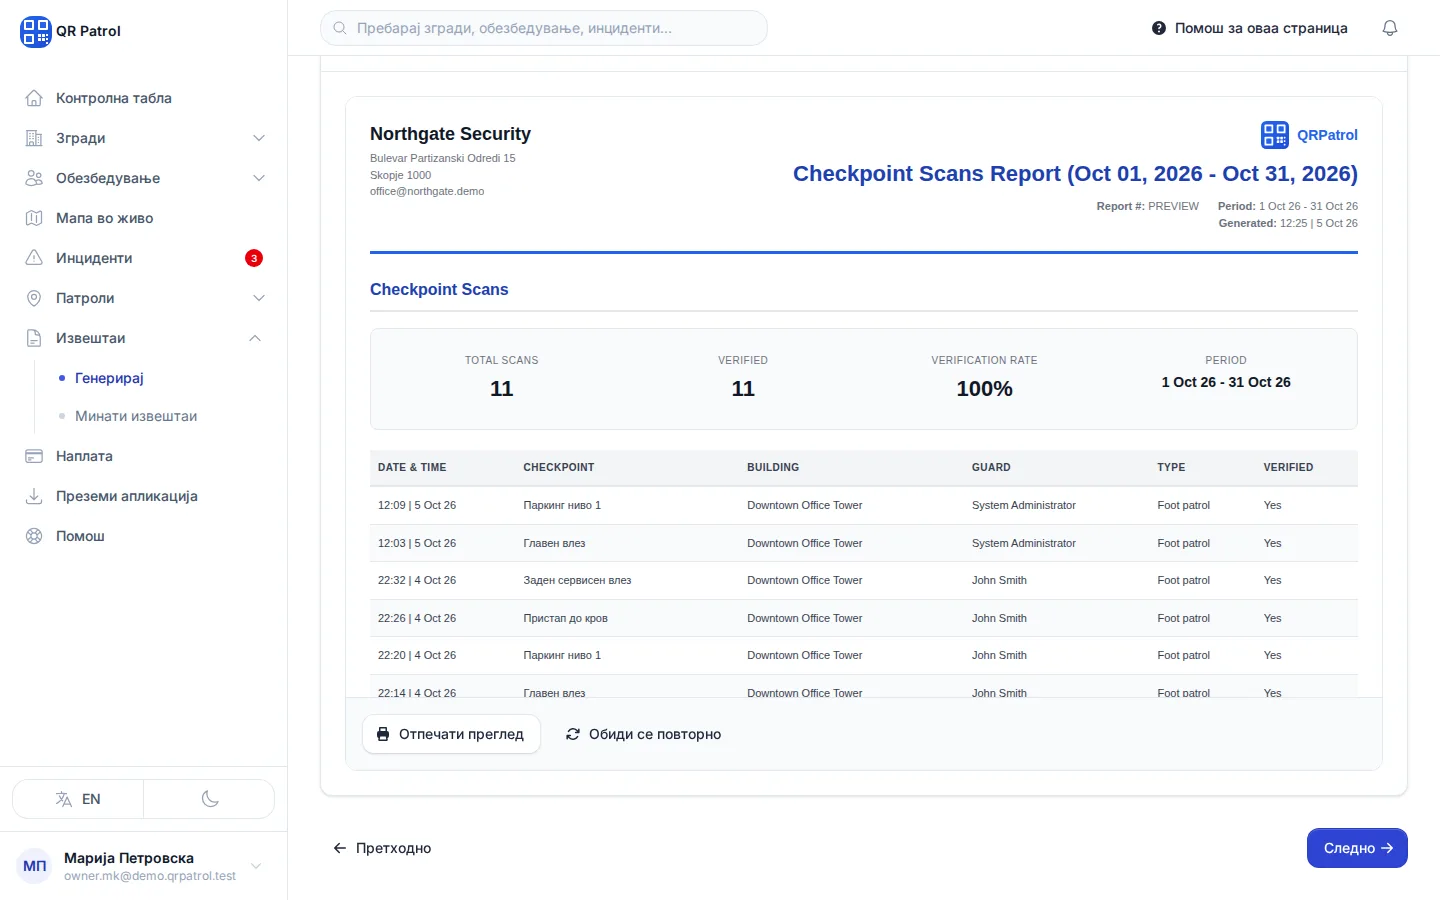Click the Извештаи document icon
This screenshot has height=900, width=1440.
pyautogui.click(x=34, y=338)
